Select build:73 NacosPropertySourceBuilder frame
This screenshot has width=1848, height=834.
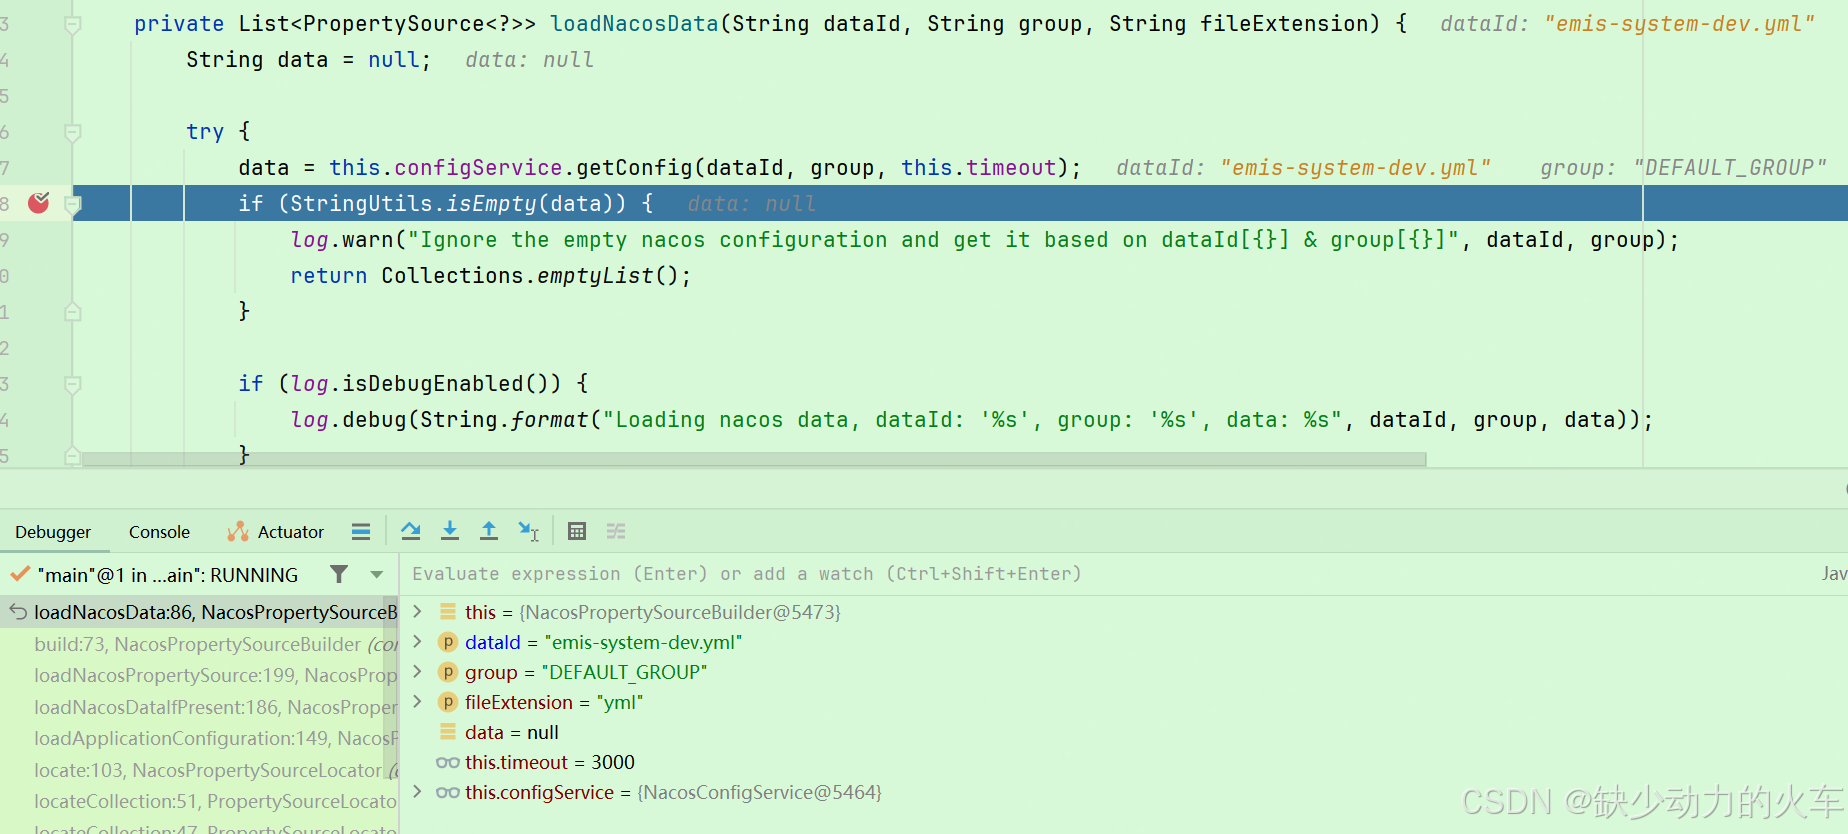click(x=200, y=644)
